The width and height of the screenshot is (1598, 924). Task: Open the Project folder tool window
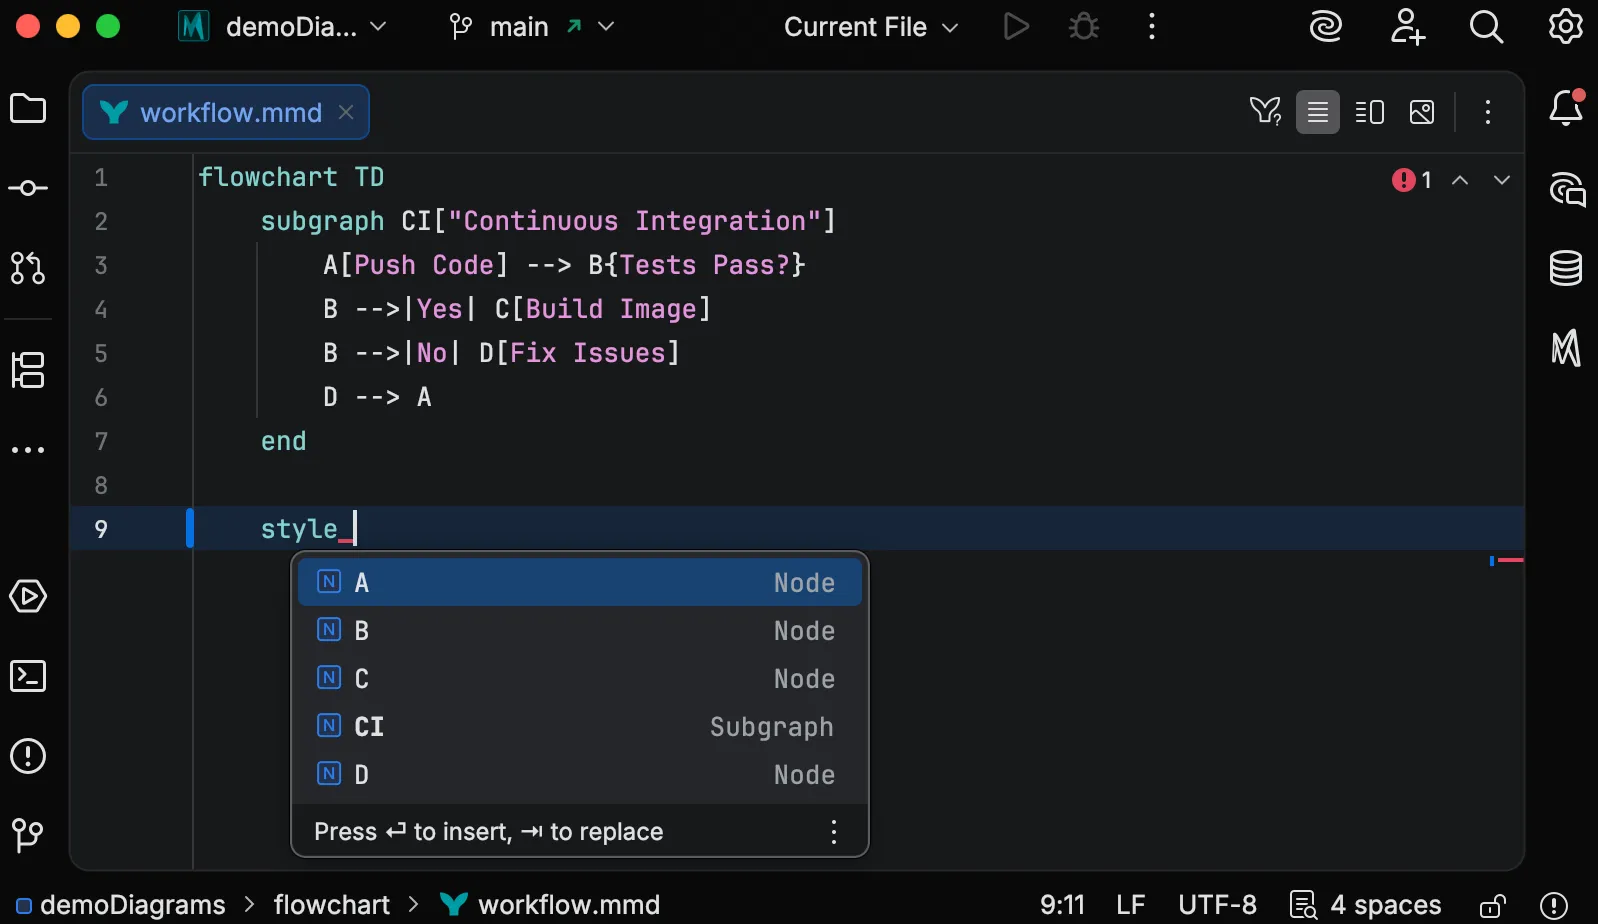click(x=28, y=108)
